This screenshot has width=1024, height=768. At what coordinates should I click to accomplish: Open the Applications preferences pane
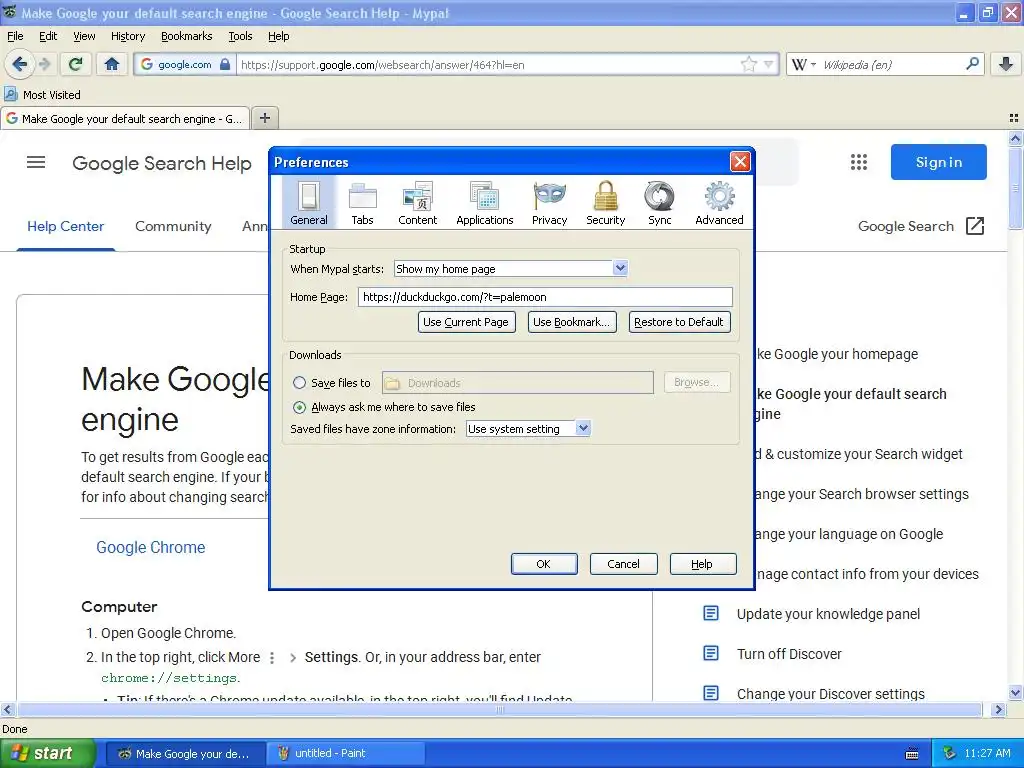tap(485, 203)
